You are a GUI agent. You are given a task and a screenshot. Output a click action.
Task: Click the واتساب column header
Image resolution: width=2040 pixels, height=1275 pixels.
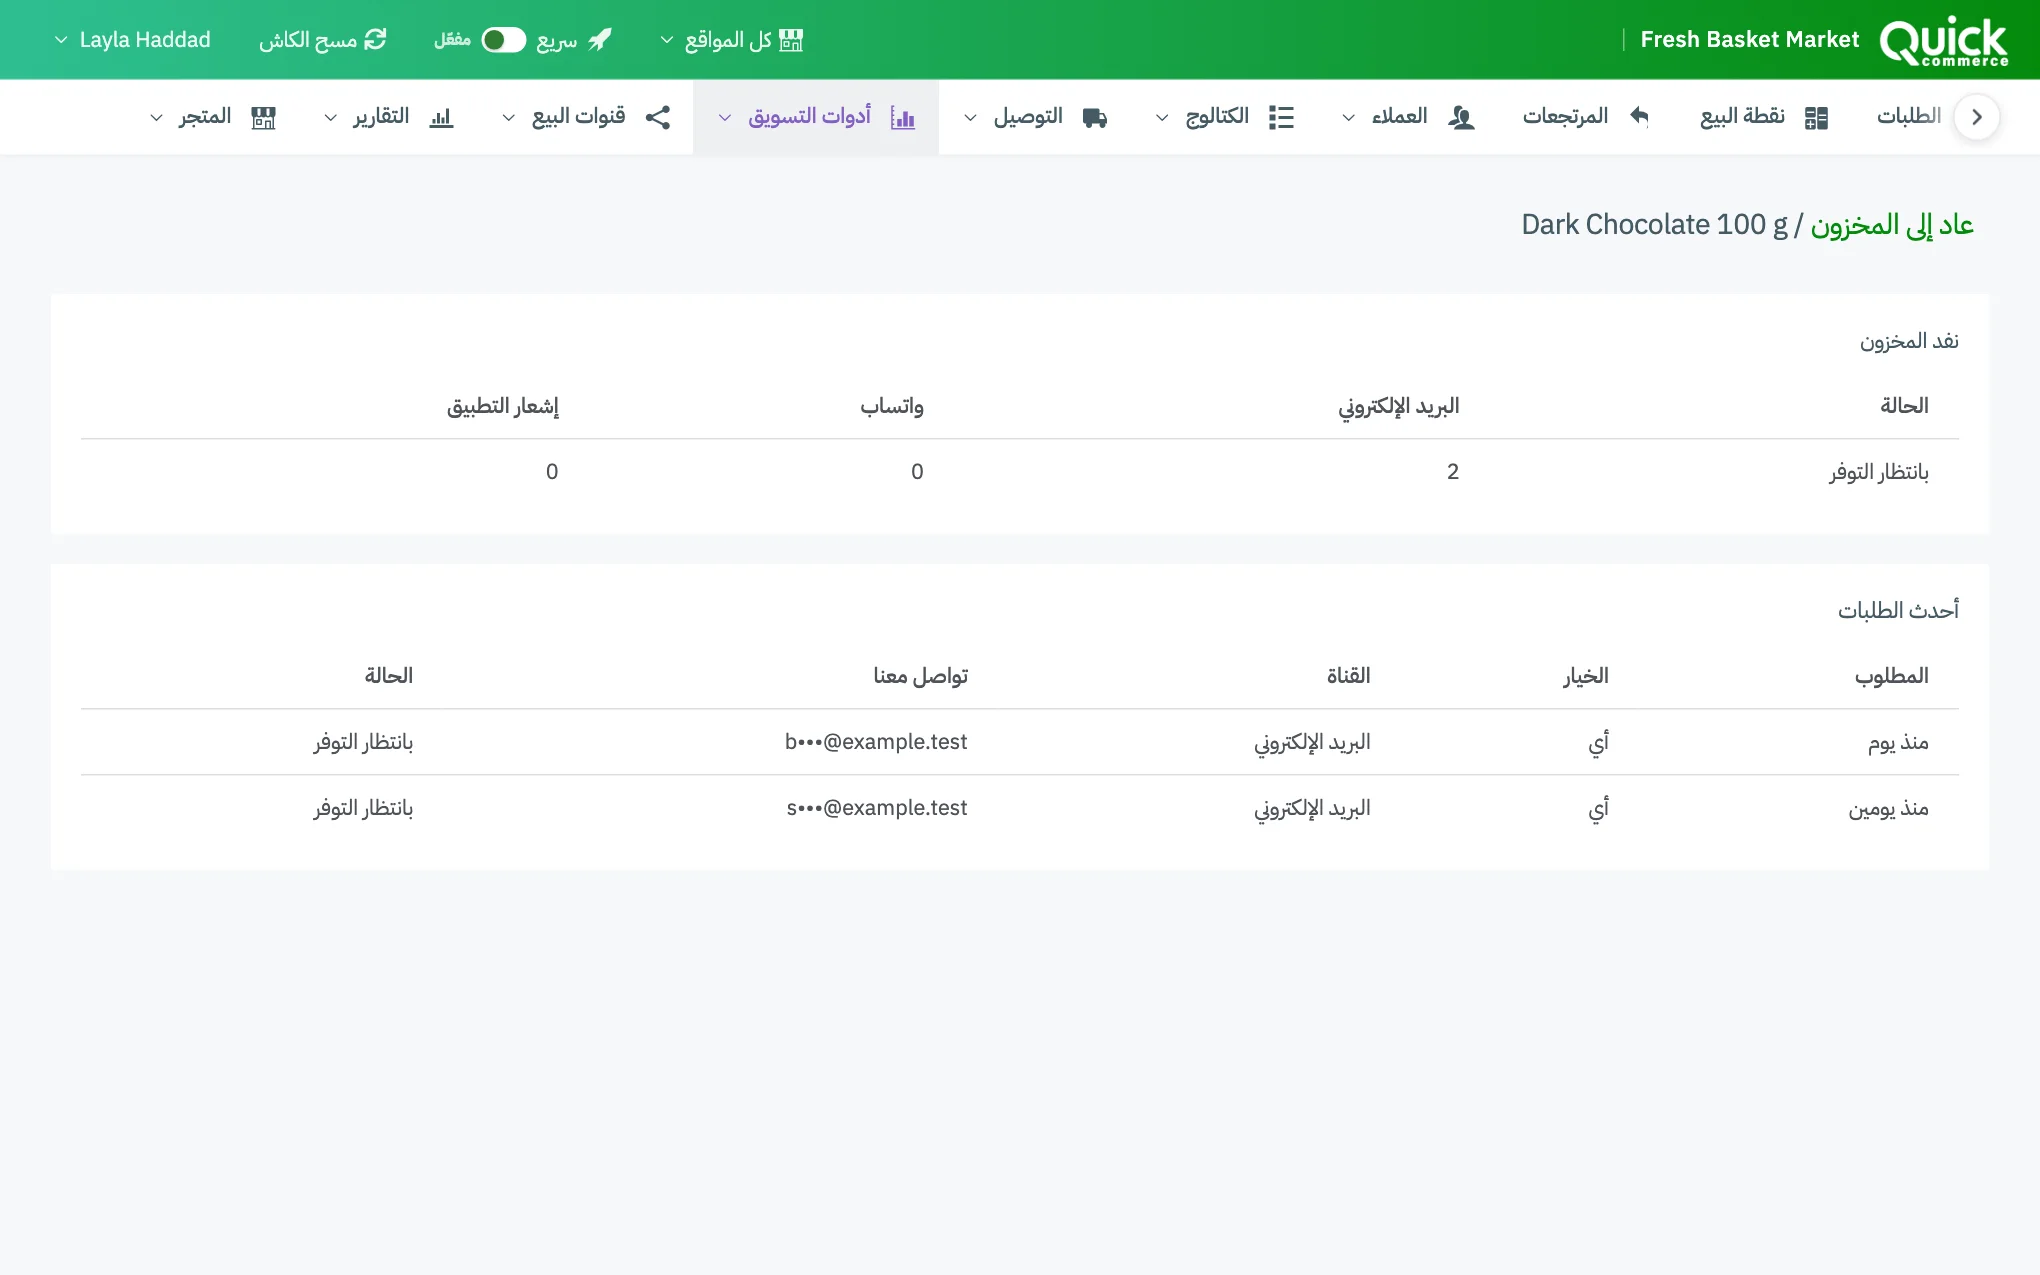click(892, 406)
